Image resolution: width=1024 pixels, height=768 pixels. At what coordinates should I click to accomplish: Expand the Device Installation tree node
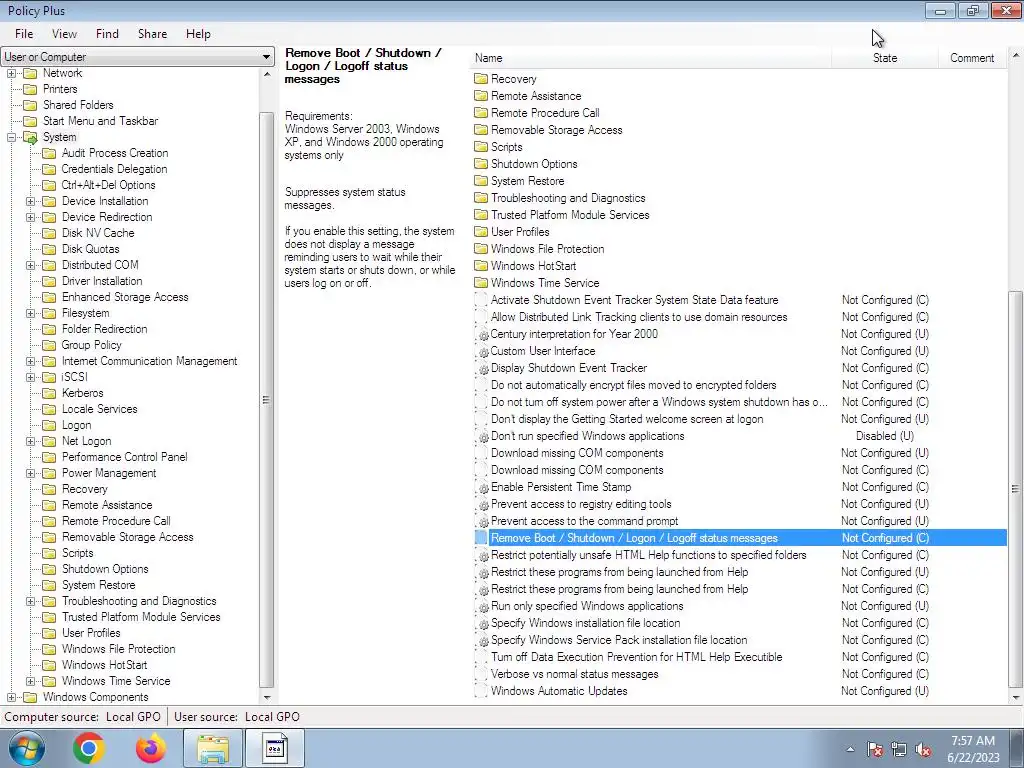30,201
